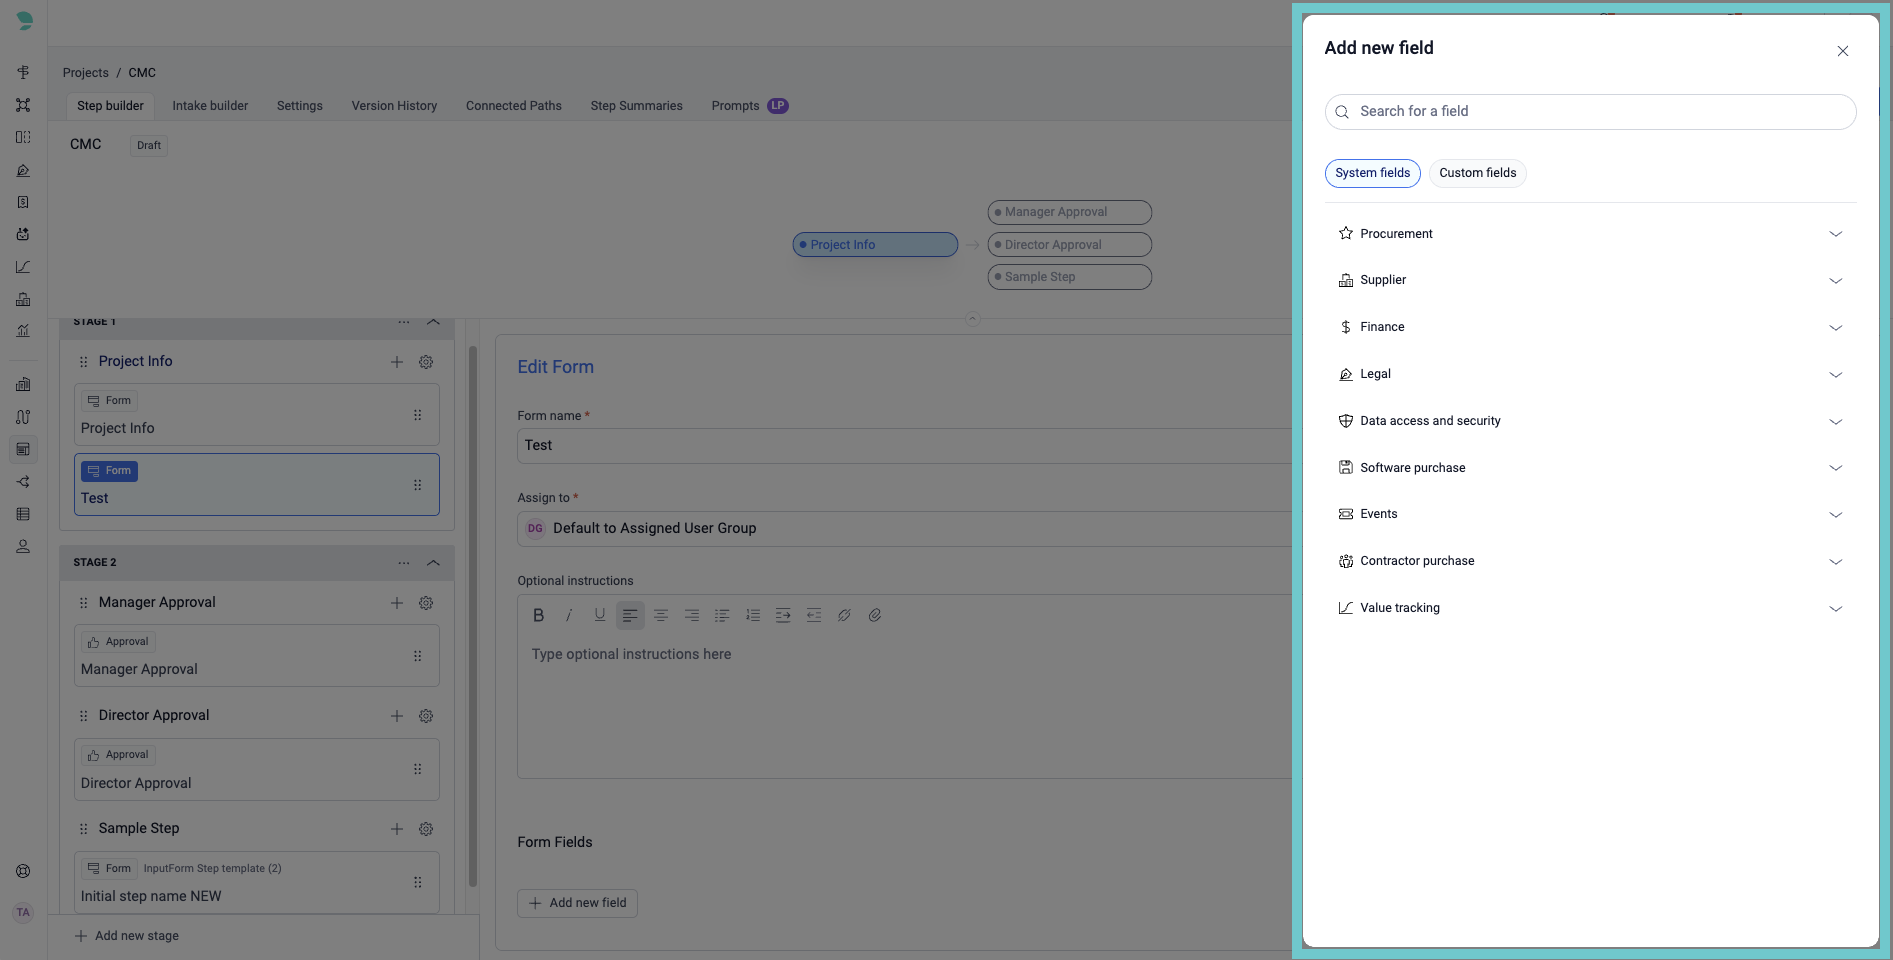Click plus icon next to Project Info step
Viewport: 1893px width, 960px height.
[x=397, y=362]
